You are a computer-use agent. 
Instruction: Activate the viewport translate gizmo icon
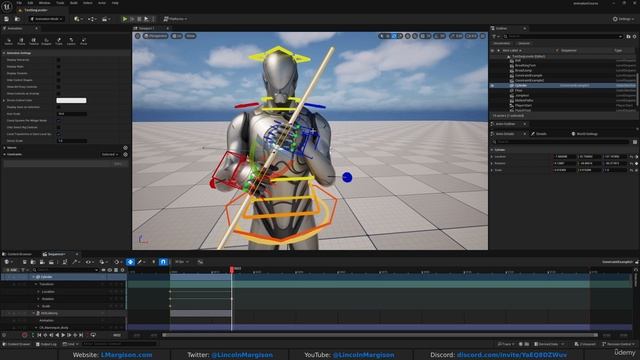388,36
